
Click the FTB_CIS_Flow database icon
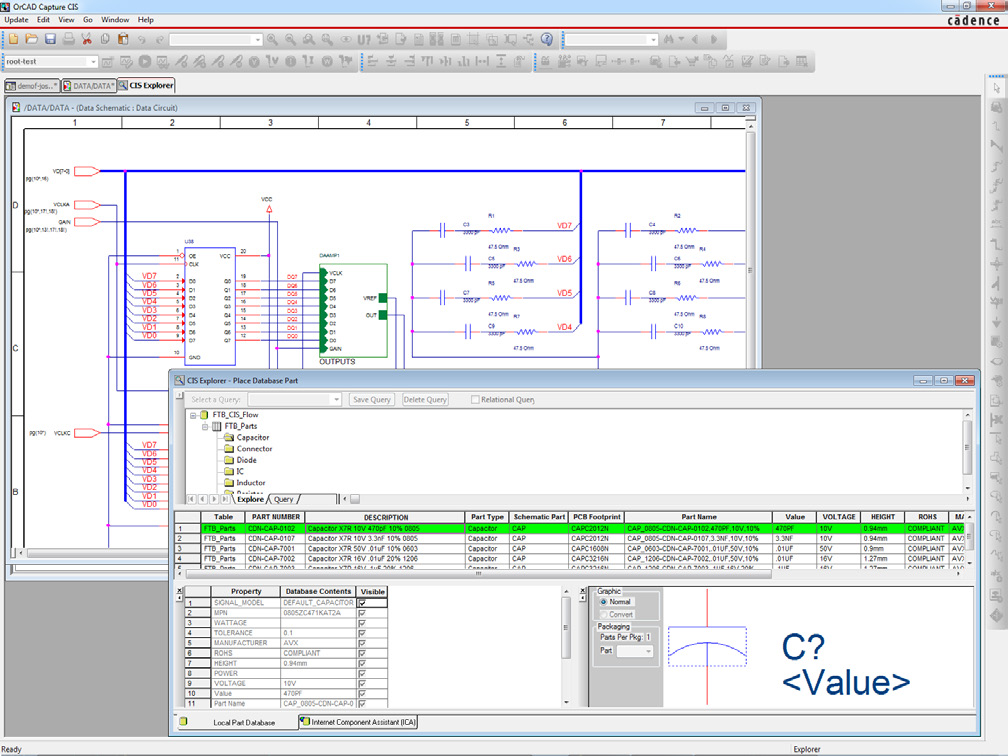[204, 415]
